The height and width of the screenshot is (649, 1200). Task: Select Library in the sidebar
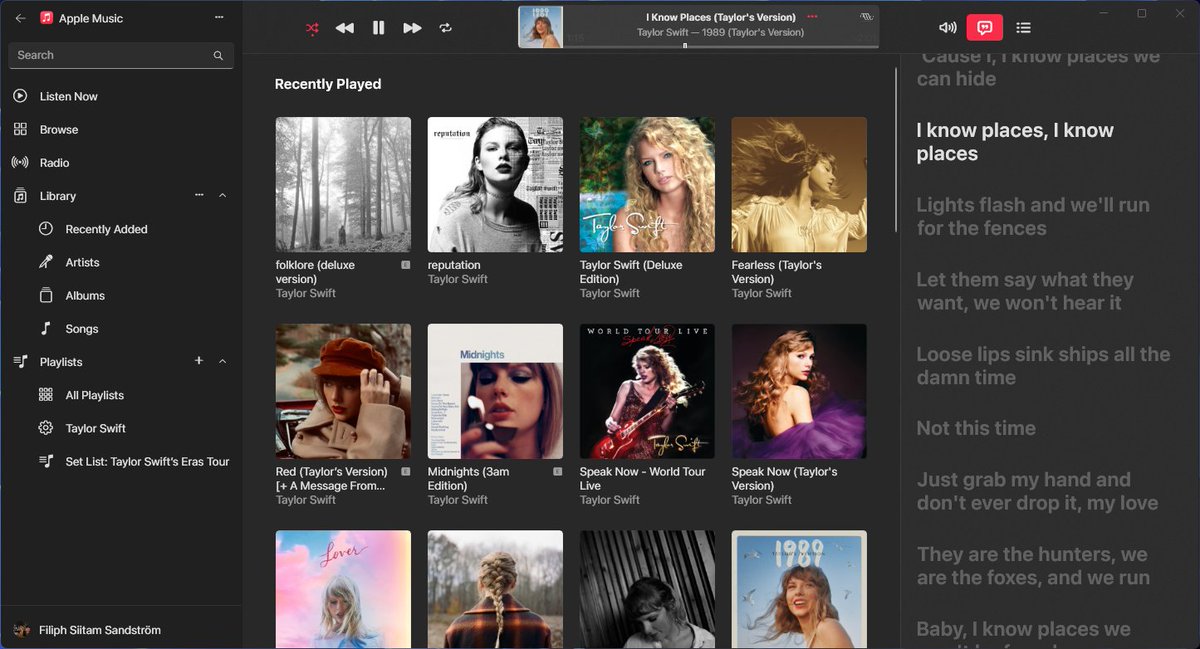click(x=58, y=196)
